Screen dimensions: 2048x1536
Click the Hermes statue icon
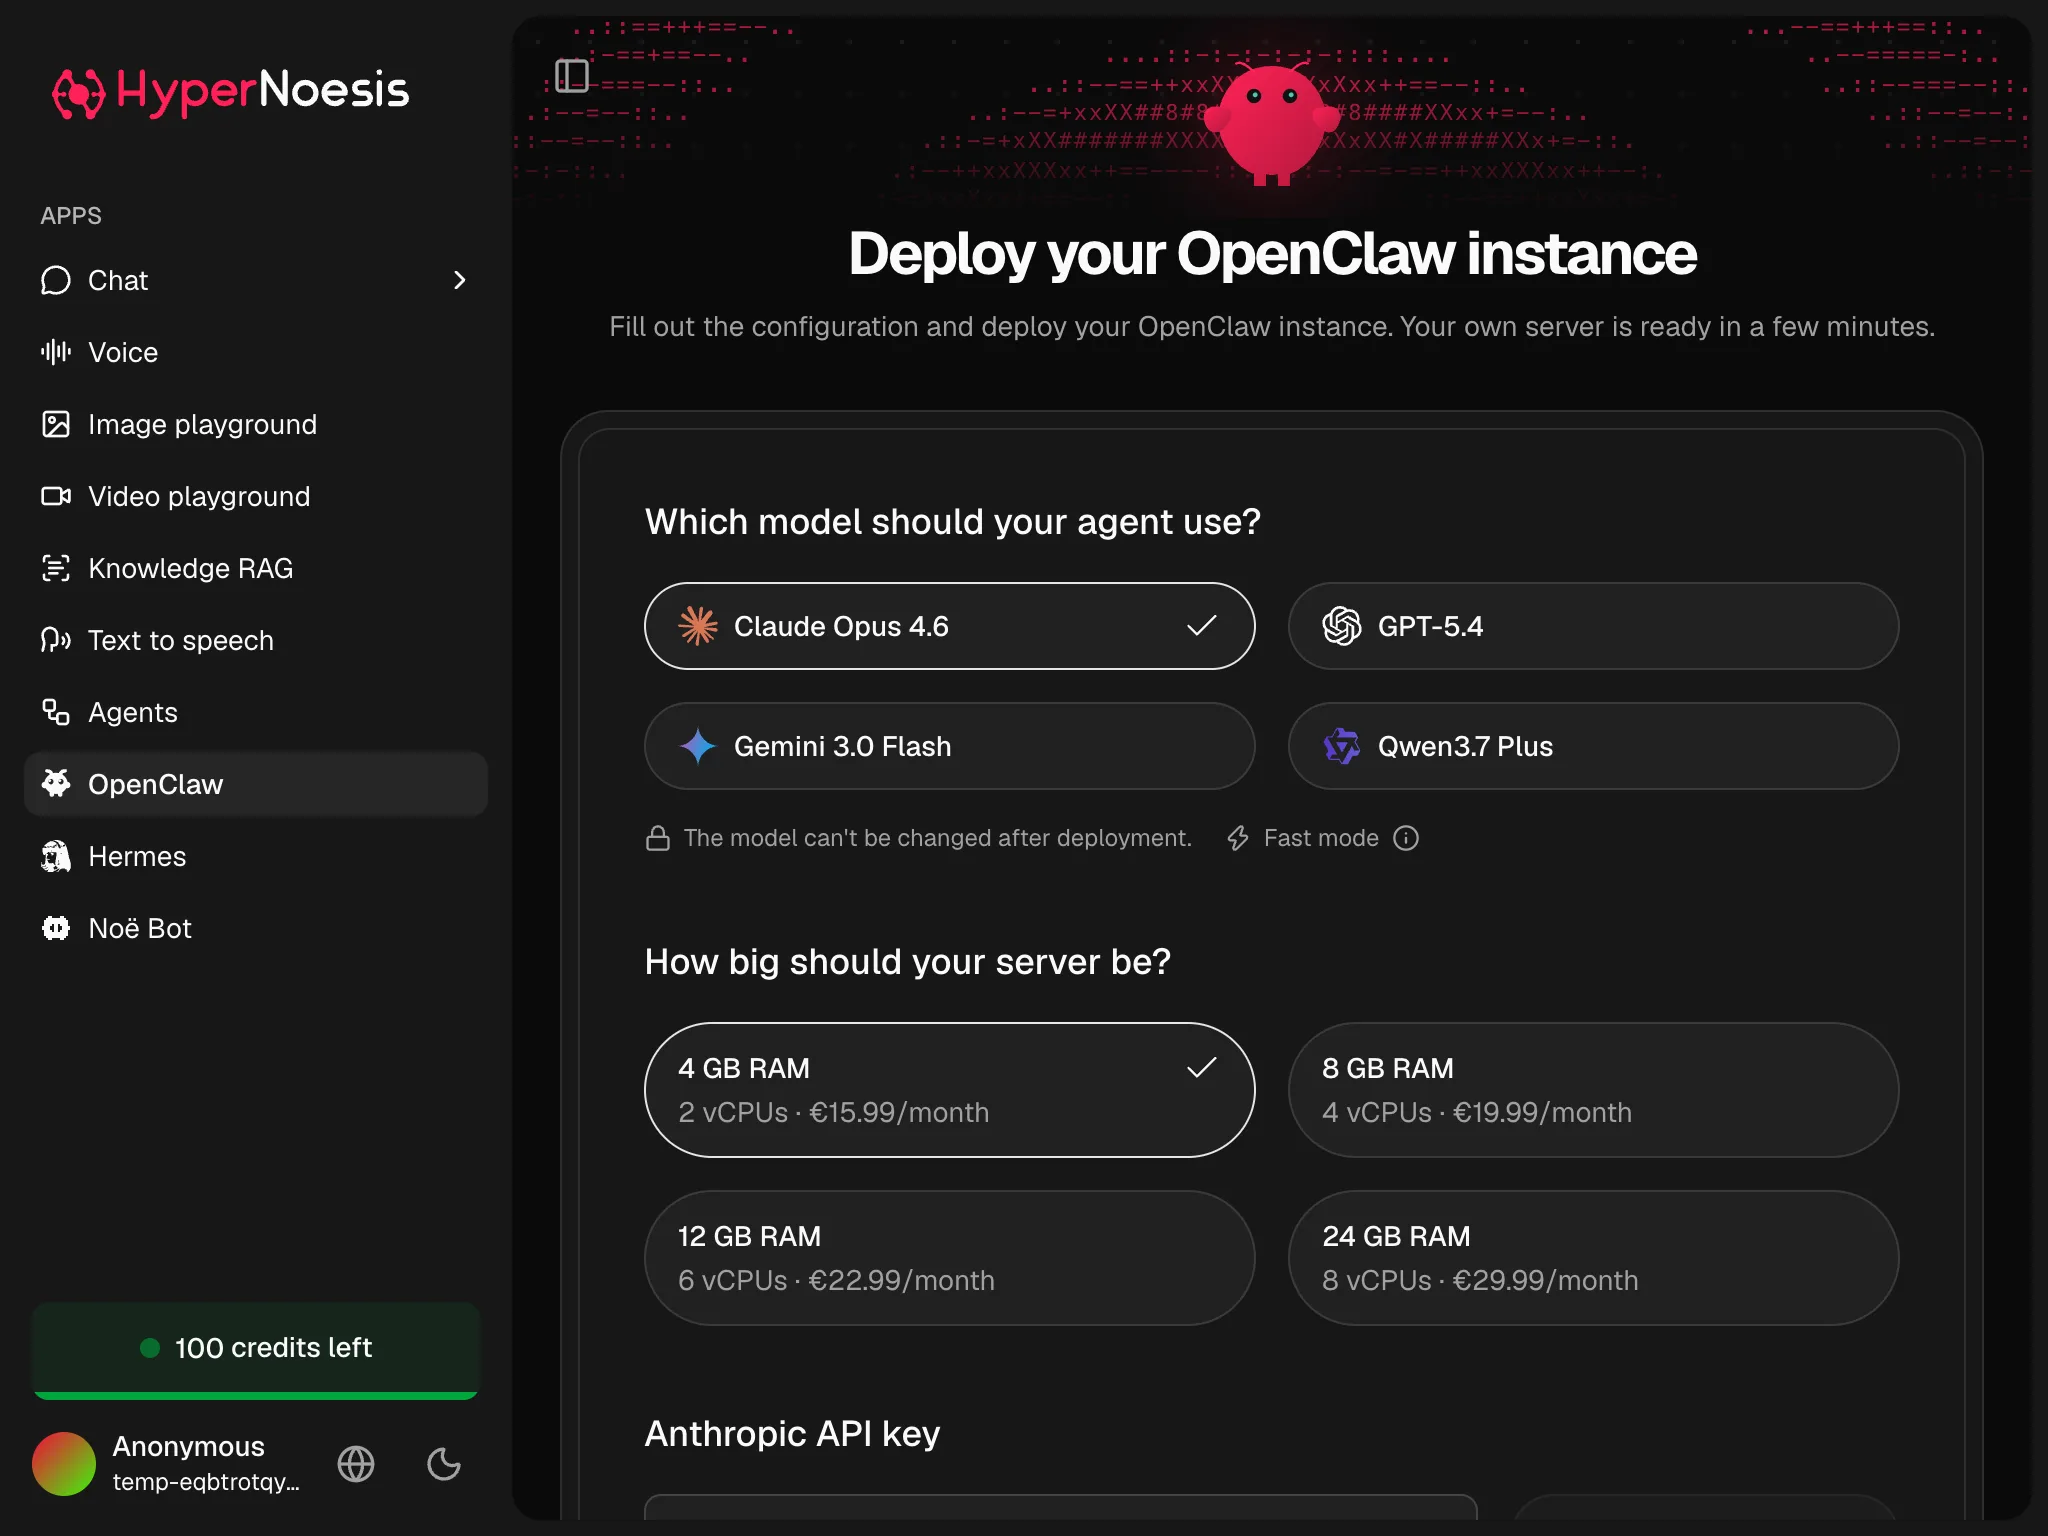click(56, 856)
